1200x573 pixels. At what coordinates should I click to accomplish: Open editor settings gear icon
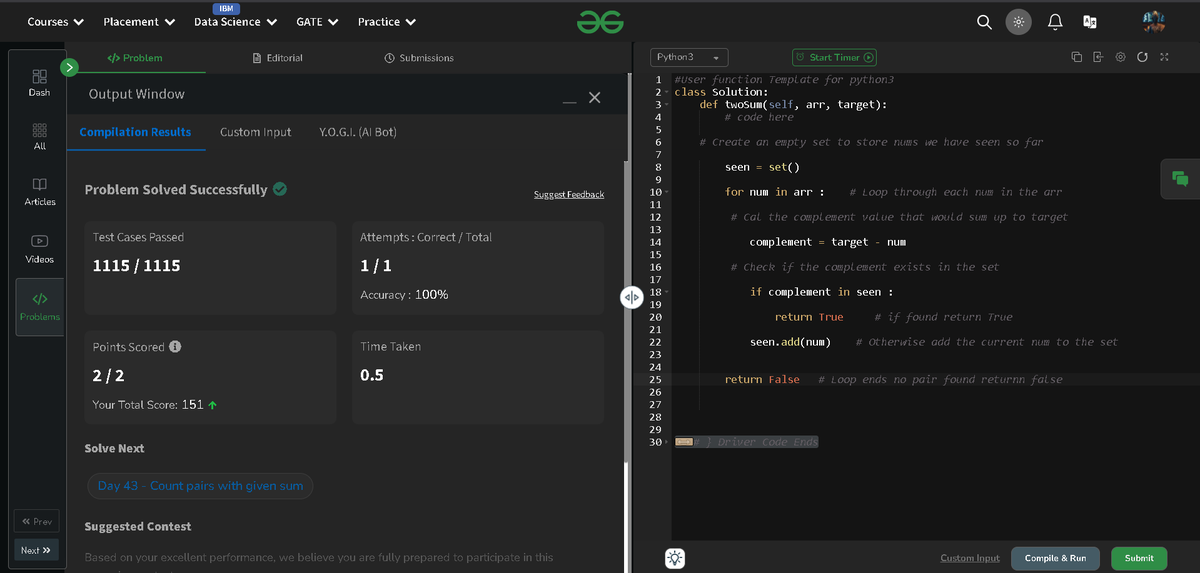(1121, 58)
